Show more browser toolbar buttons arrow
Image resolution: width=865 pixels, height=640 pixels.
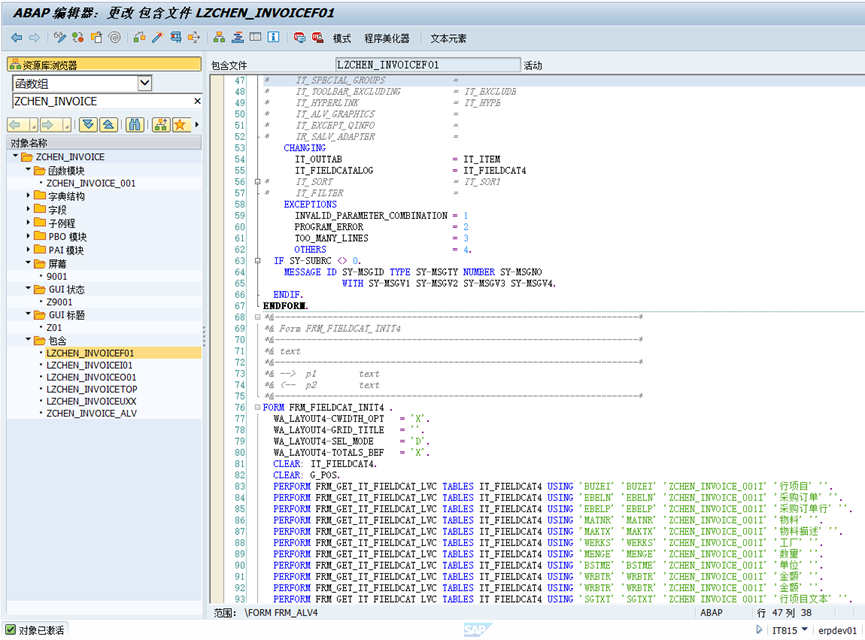196,125
